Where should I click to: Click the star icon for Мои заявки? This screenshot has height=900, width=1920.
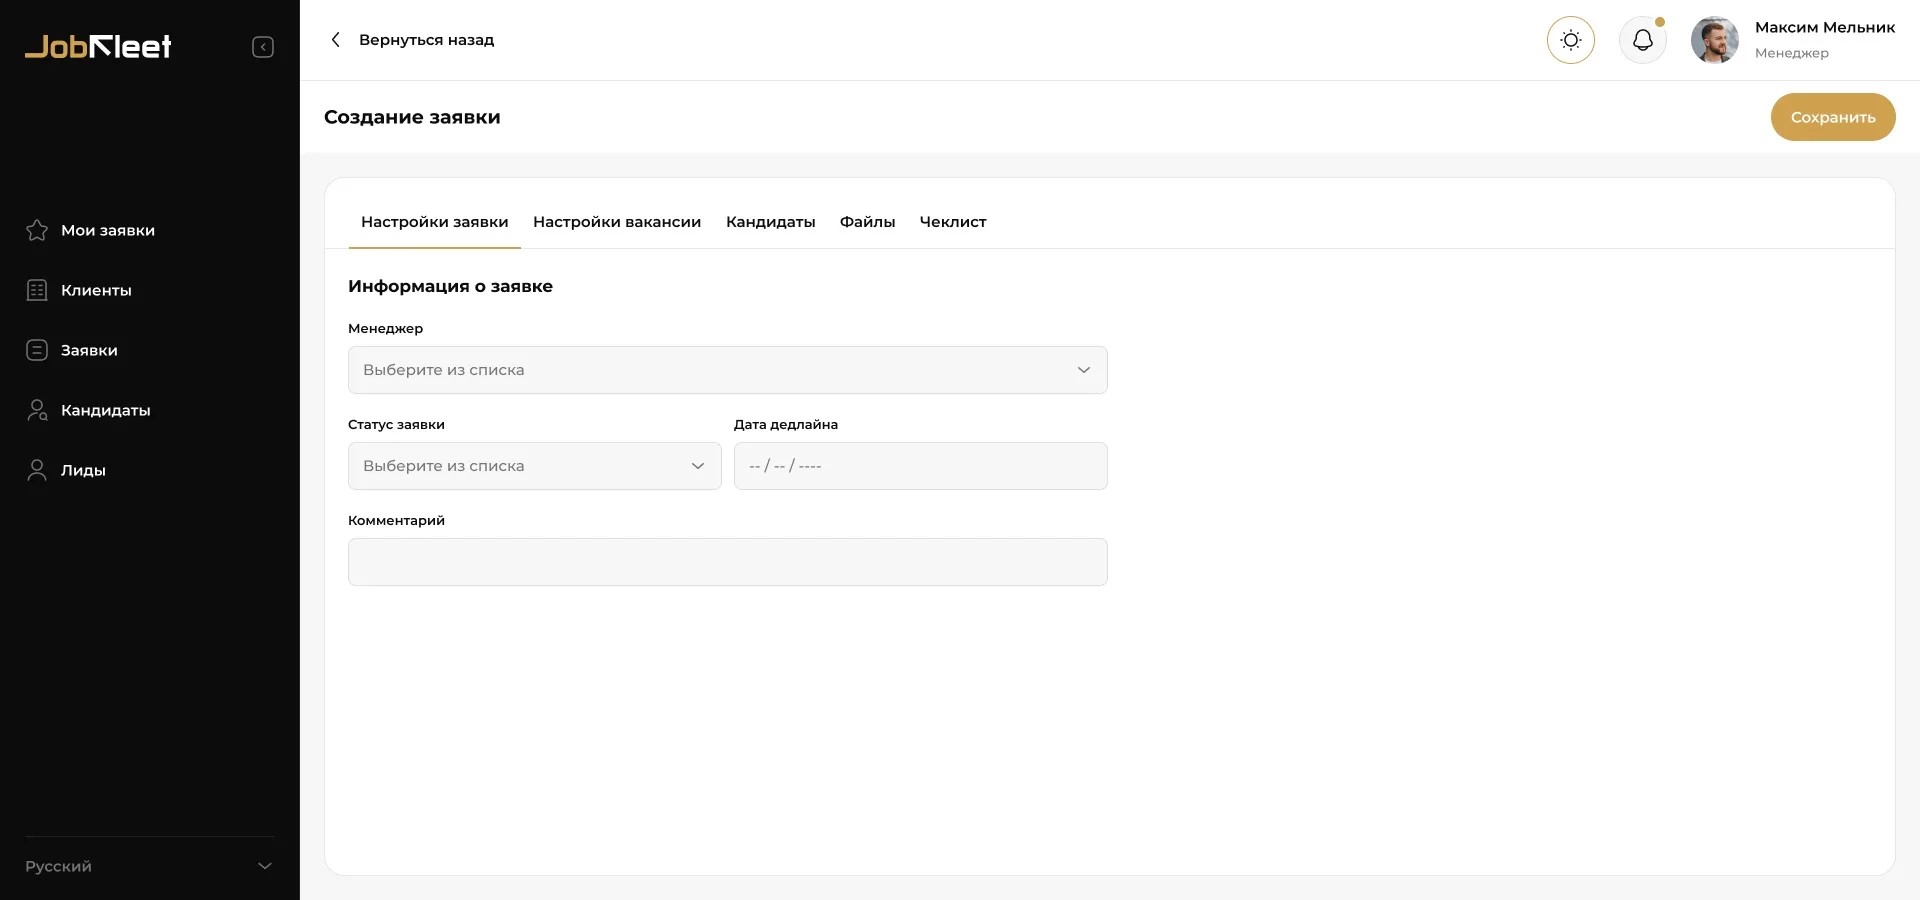[37, 230]
